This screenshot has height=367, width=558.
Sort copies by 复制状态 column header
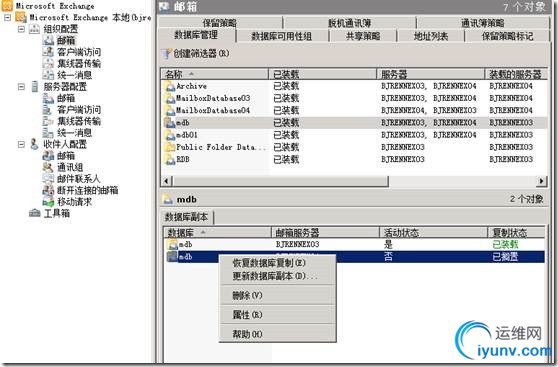516,233
